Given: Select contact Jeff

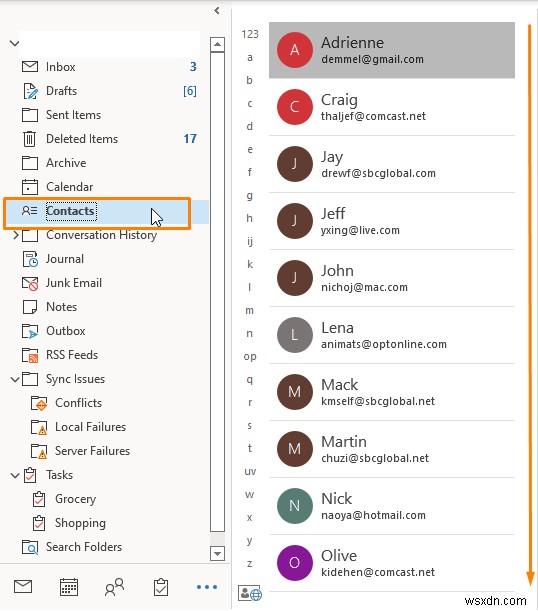Looking at the screenshot, I should pyautogui.click(x=392, y=221).
